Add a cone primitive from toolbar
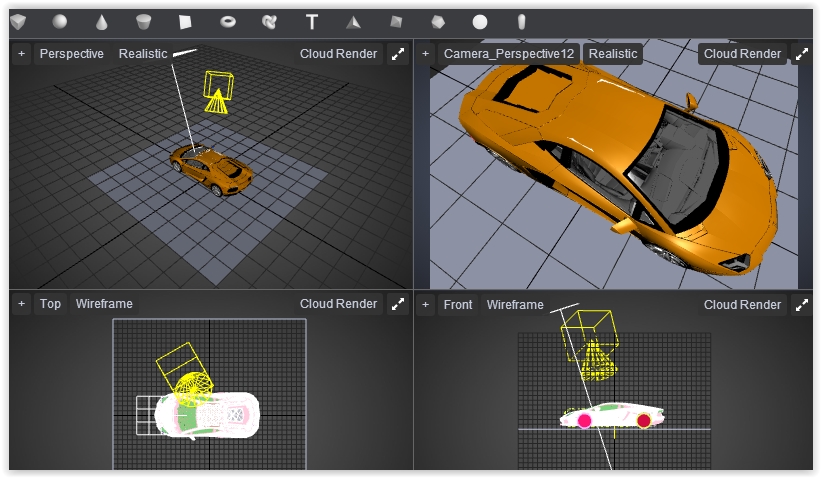821x478 pixels. pos(102,21)
